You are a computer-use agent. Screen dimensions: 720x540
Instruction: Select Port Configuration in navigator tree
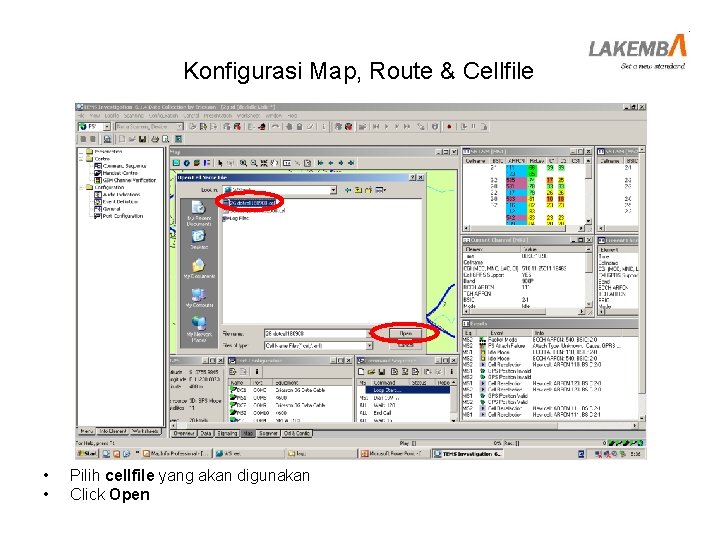tap(118, 216)
